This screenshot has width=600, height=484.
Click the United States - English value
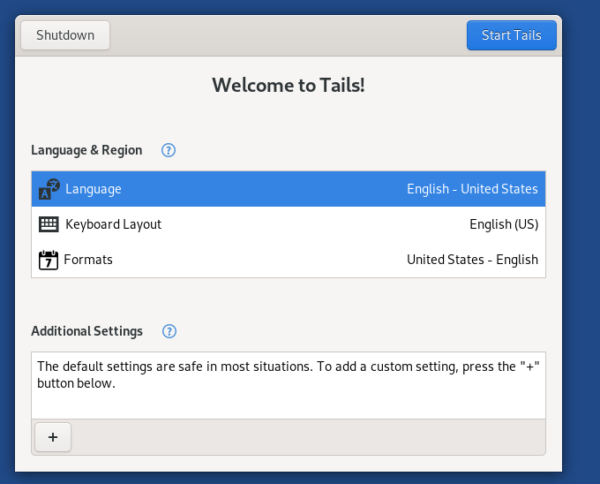point(472,259)
